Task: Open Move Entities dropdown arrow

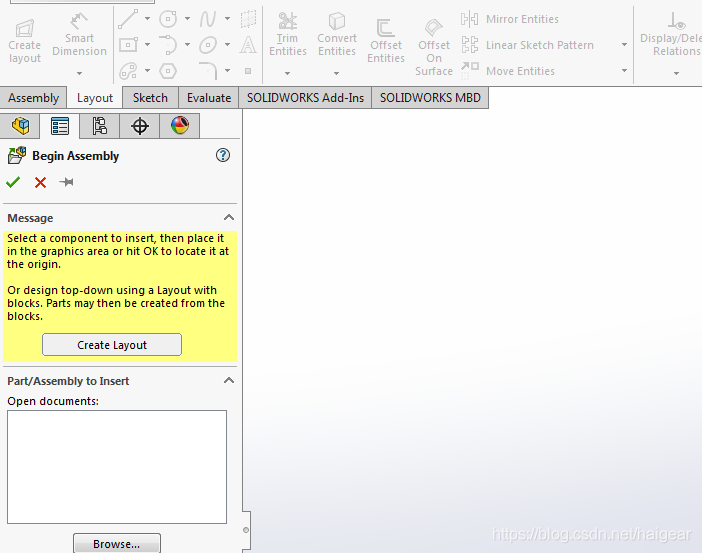Action: coord(624,71)
